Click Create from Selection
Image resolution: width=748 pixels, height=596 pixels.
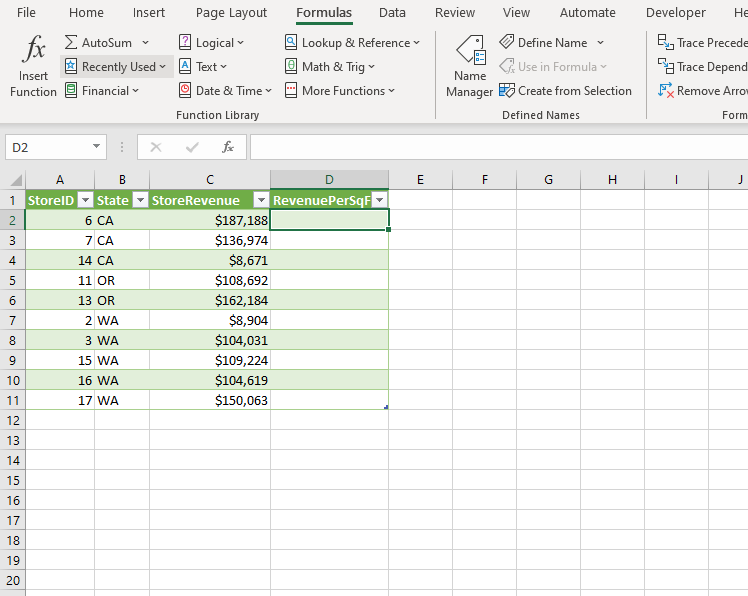click(x=565, y=90)
